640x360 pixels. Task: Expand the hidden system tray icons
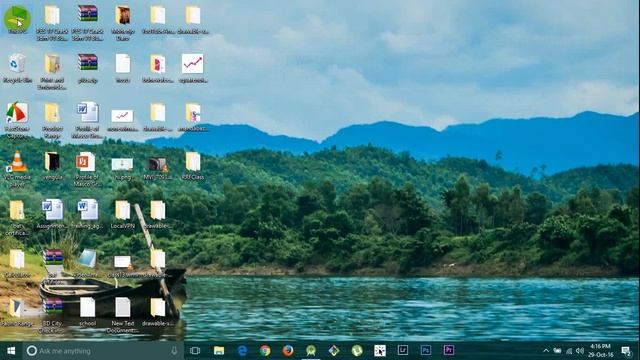tap(546, 351)
